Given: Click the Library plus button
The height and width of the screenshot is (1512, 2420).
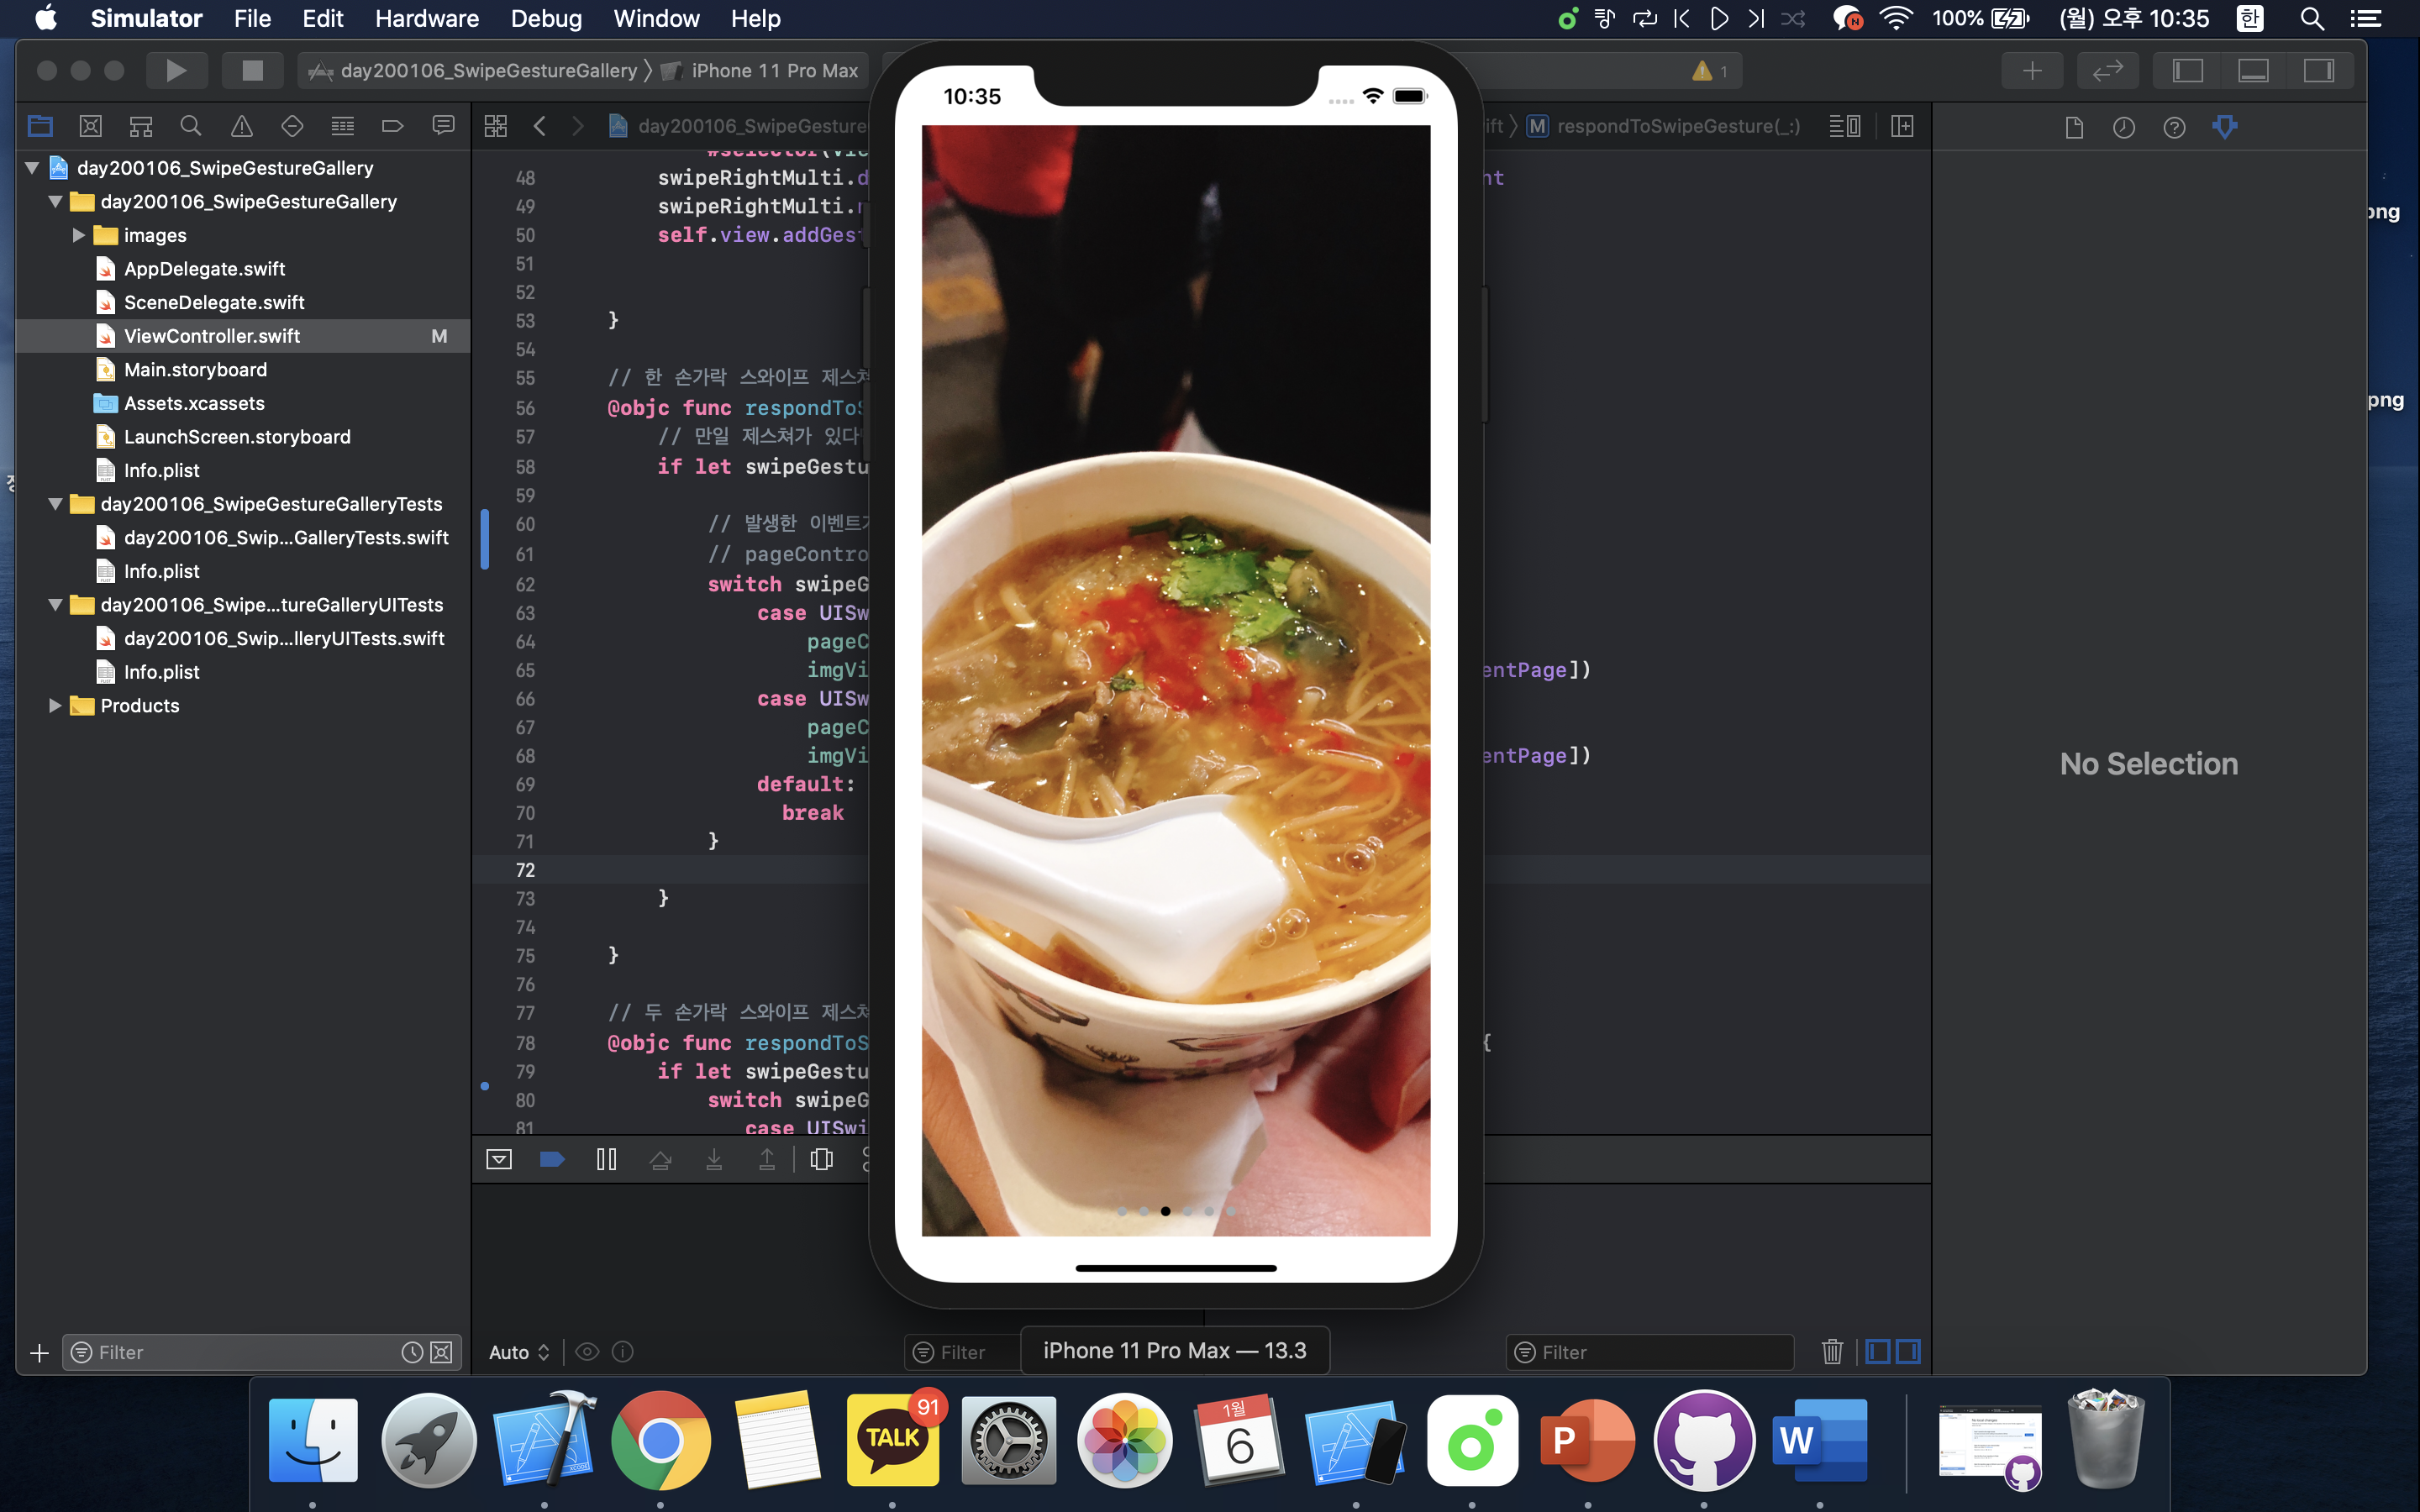Looking at the screenshot, I should tap(2032, 70).
